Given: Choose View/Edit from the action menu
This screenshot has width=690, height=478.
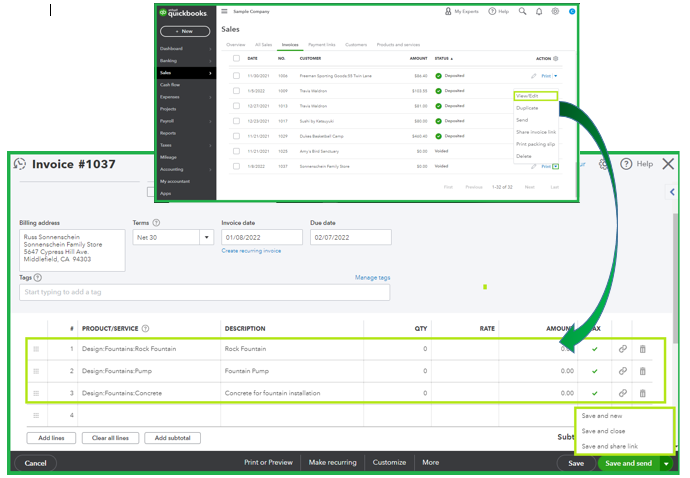Looking at the screenshot, I should pos(536,96).
